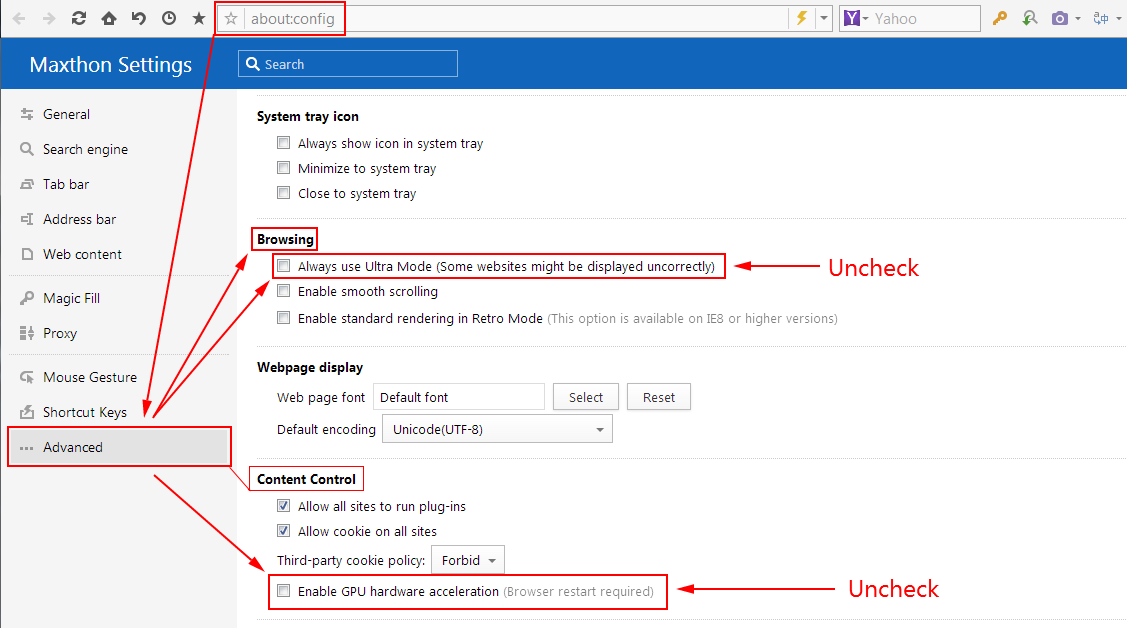
Task: Open the home page icon
Action: click(109, 18)
